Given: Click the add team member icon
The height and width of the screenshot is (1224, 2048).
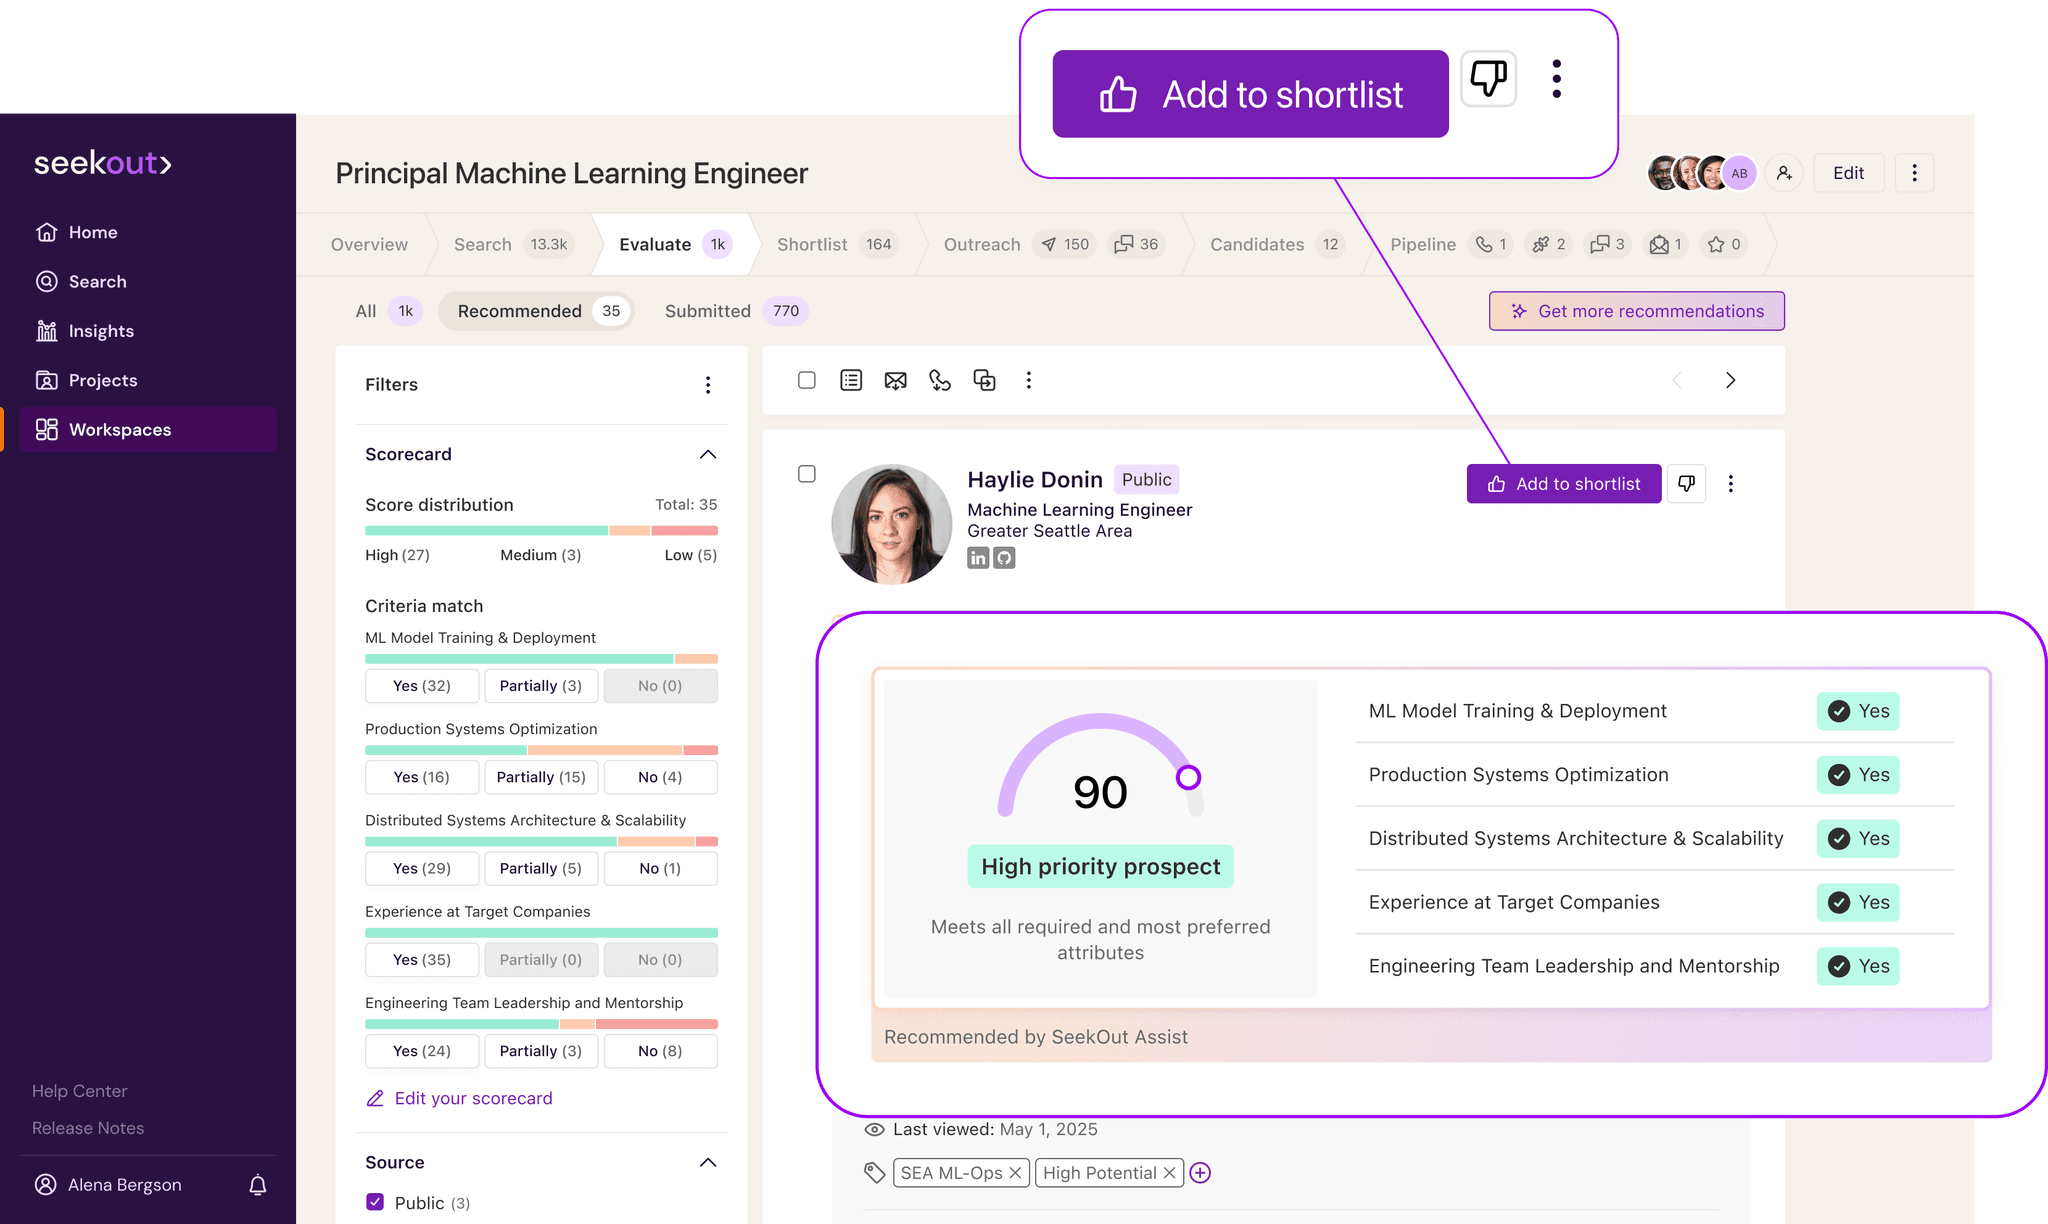Looking at the screenshot, I should pyautogui.click(x=1784, y=173).
